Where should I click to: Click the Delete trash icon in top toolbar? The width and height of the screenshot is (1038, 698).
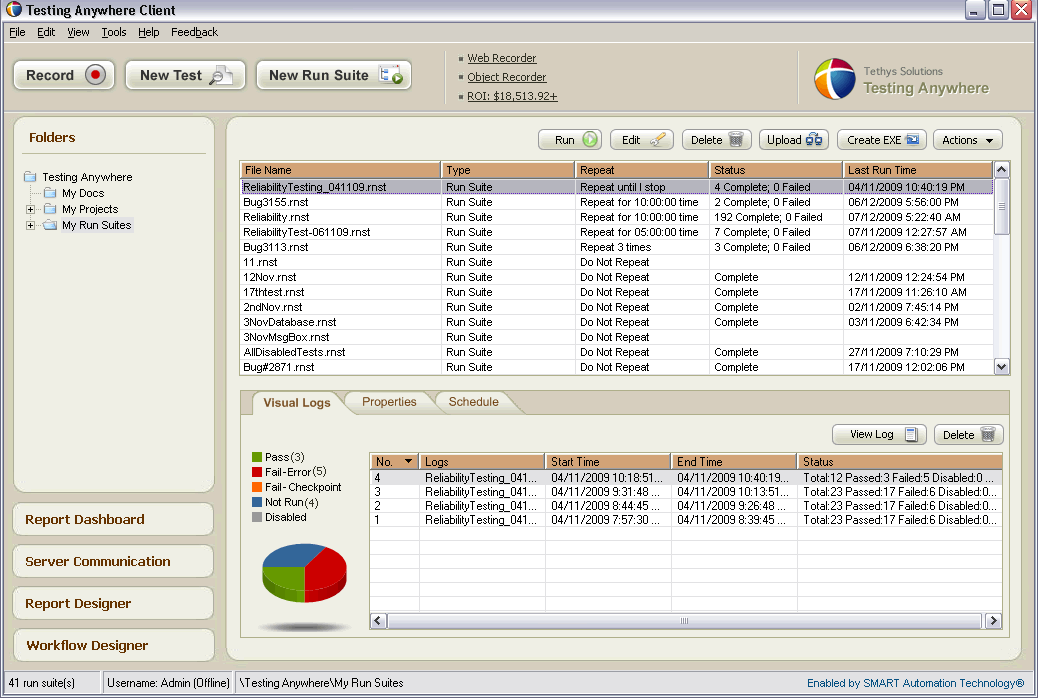tap(737, 140)
